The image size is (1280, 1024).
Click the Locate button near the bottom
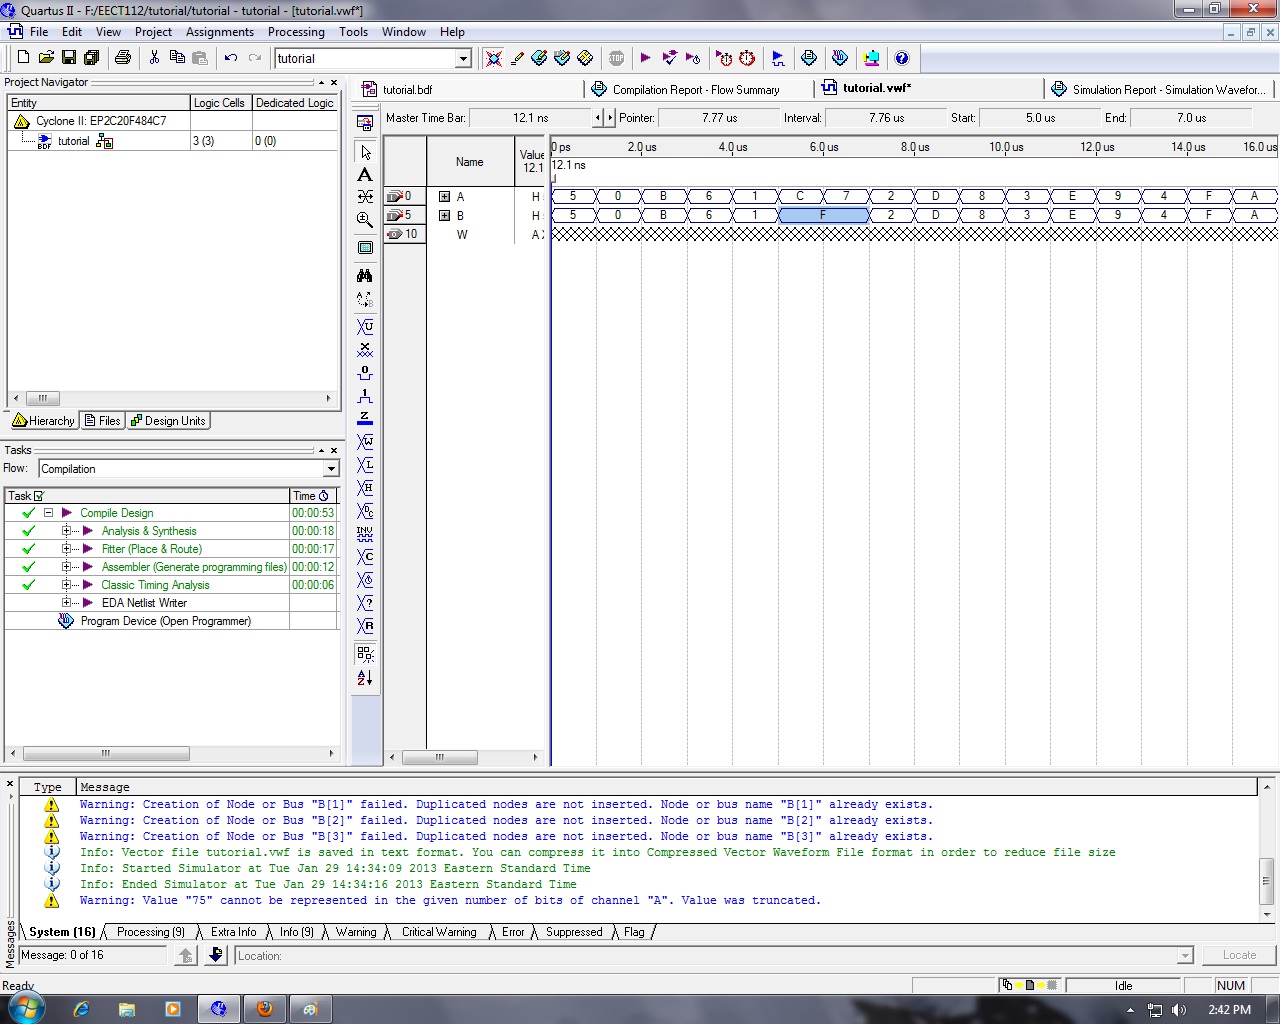1238,954
